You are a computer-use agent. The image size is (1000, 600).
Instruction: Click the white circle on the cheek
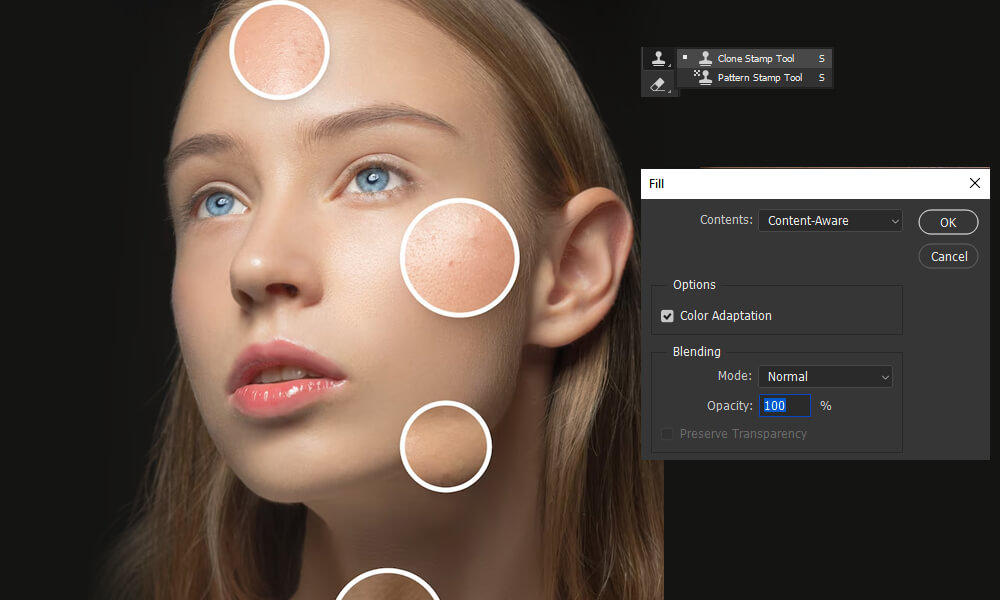tap(459, 256)
